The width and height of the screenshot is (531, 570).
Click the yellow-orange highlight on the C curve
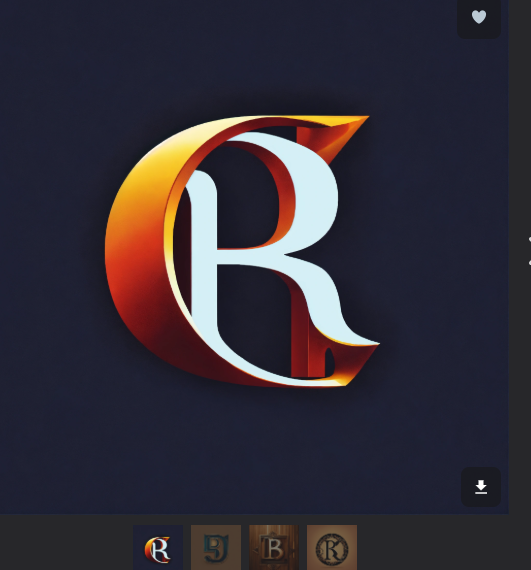point(145,174)
